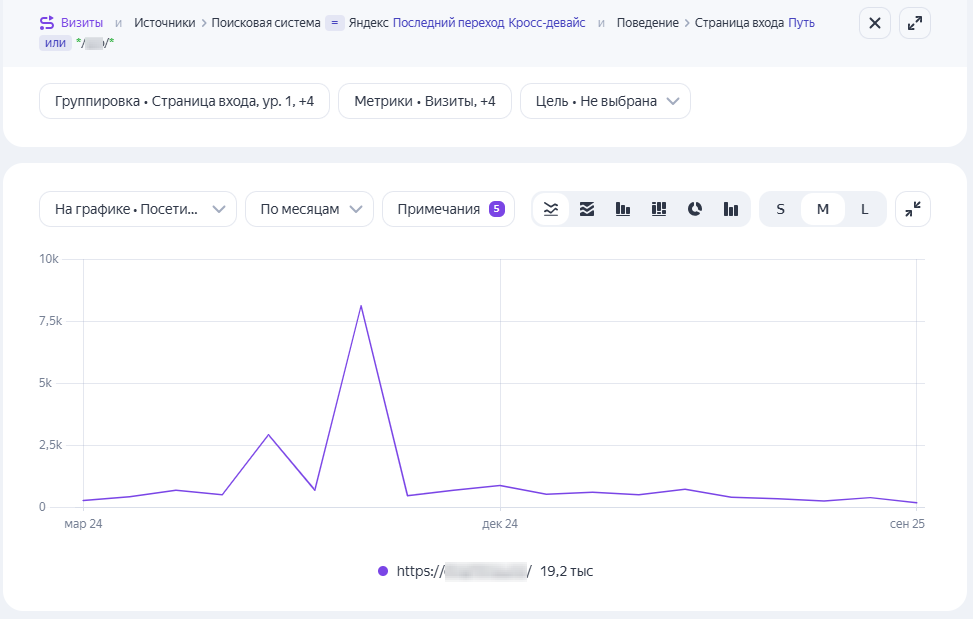Click the Последний переход attribution link
The height and width of the screenshot is (619, 973).
click(449, 23)
